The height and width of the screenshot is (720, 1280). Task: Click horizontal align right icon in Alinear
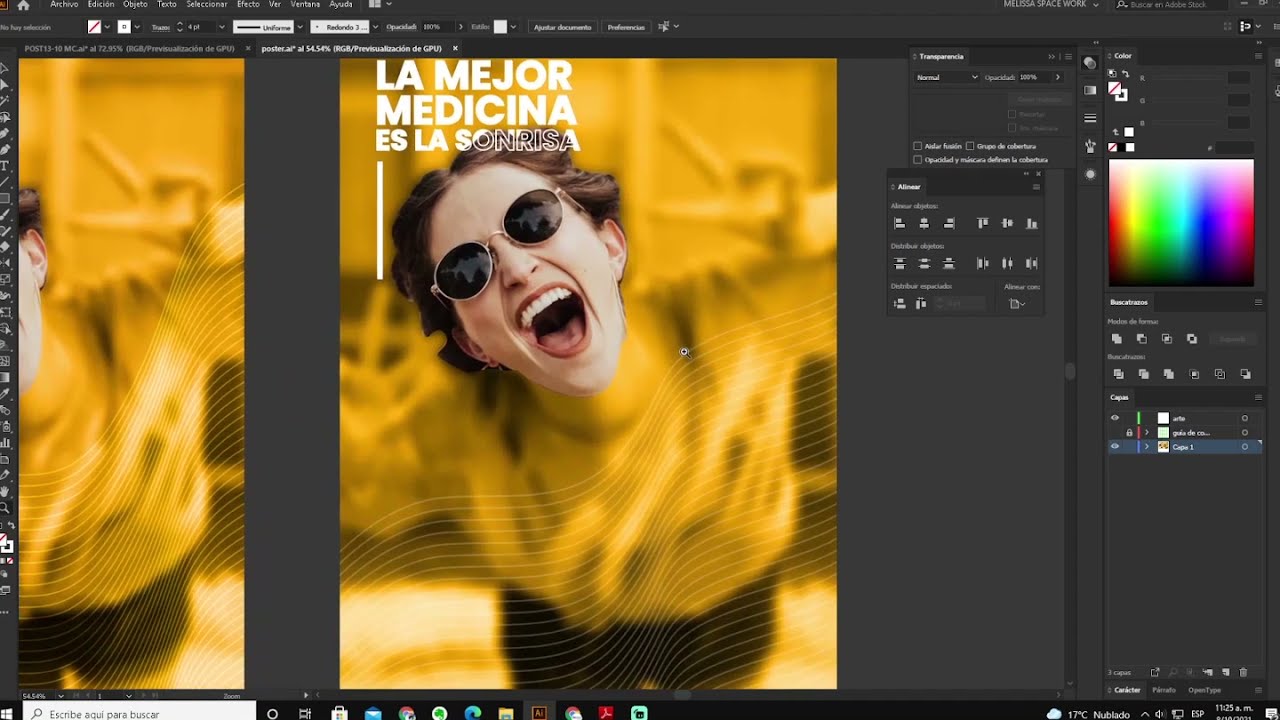[949, 224]
